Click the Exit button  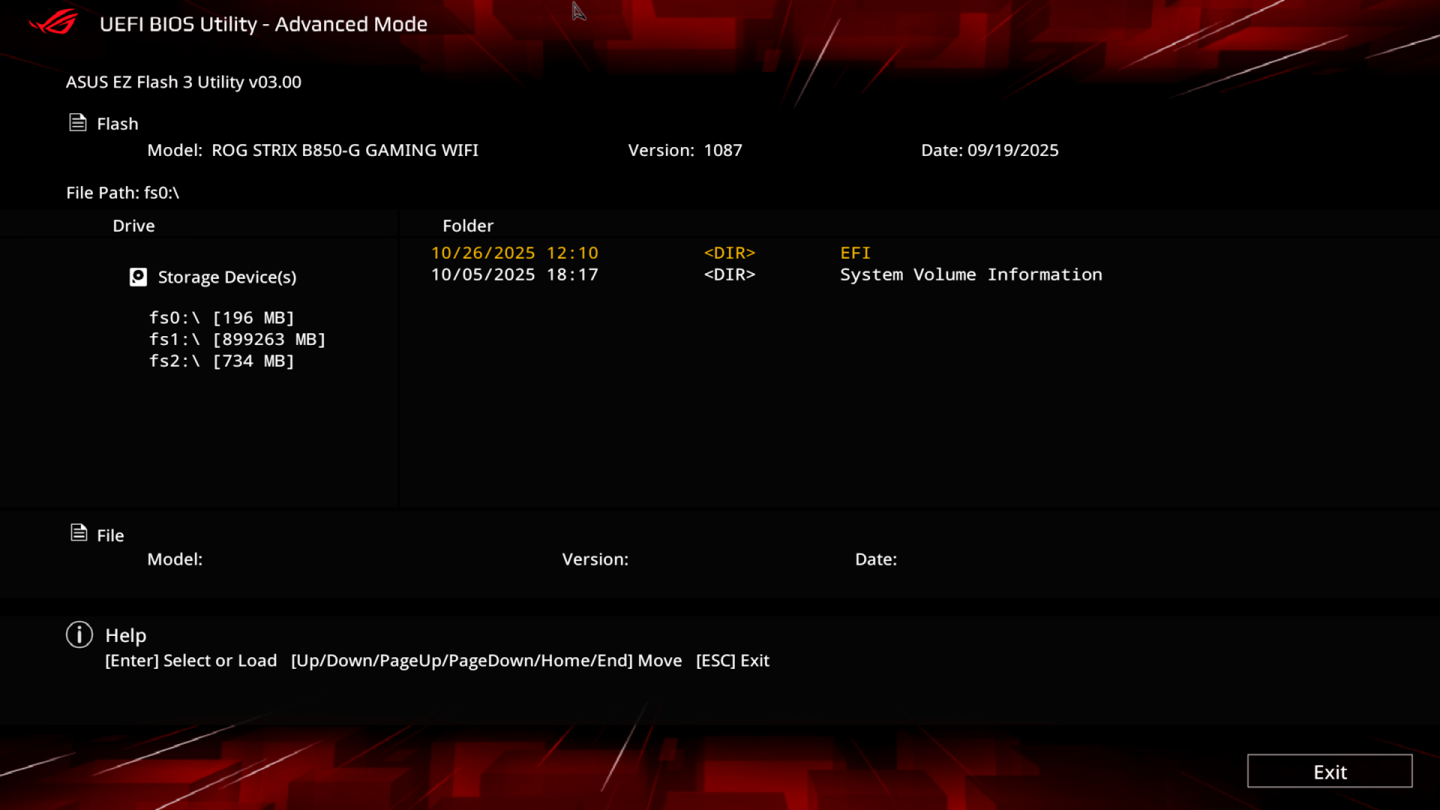1330,771
